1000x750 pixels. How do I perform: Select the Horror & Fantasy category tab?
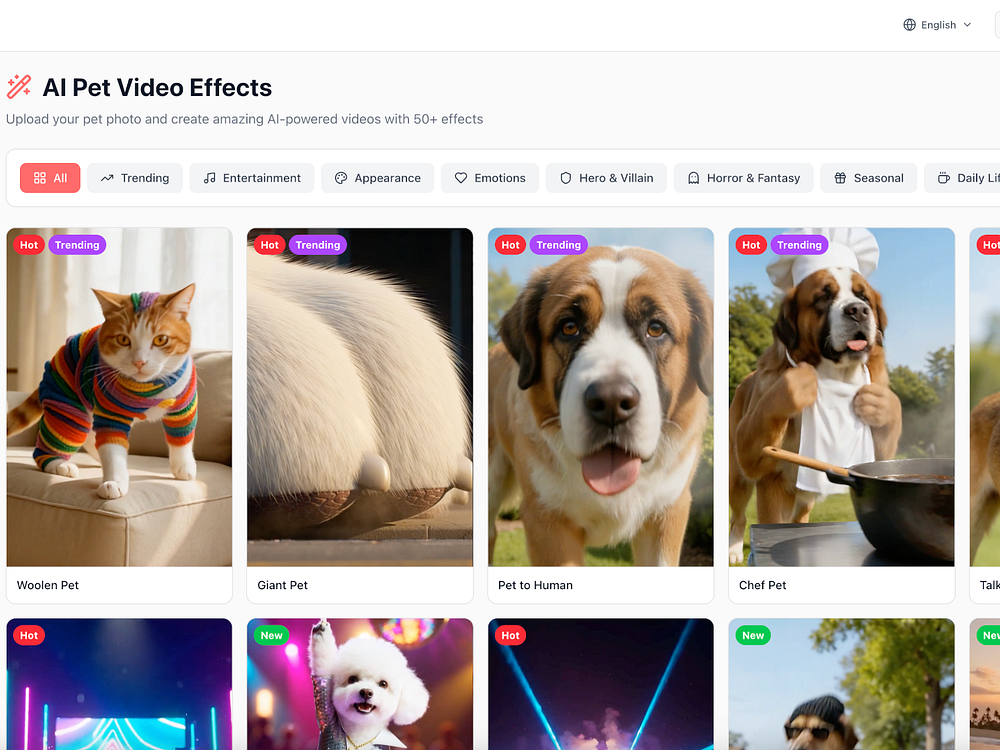point(743,178)
